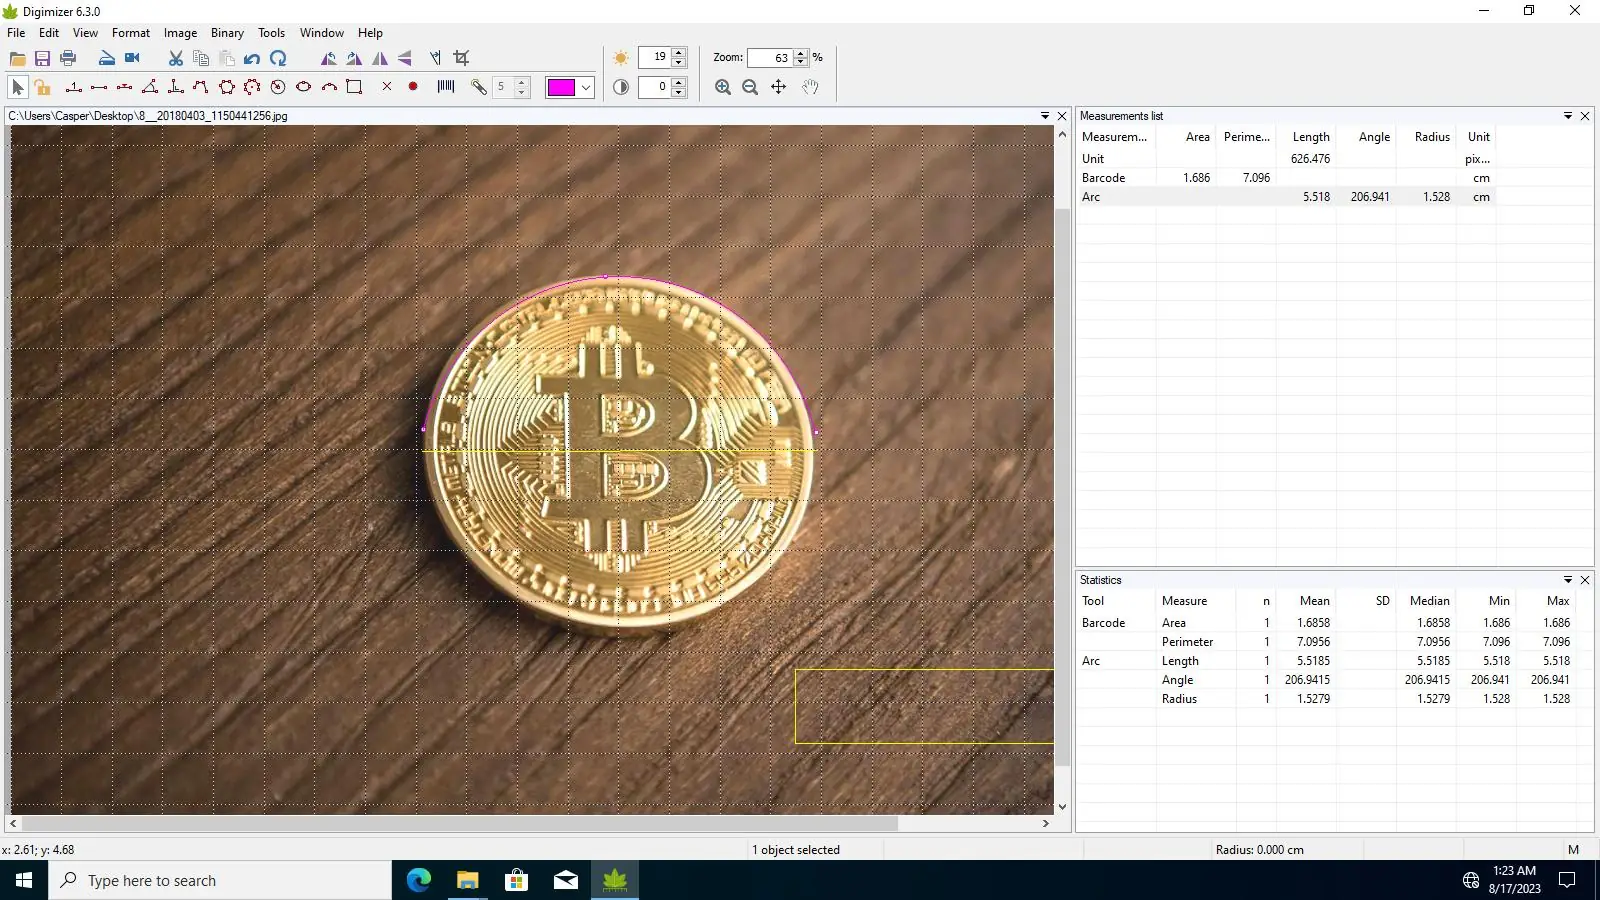This screenshot has height=900, width=1600.
Task: Redo the last undone action
Action: [278, 58]
